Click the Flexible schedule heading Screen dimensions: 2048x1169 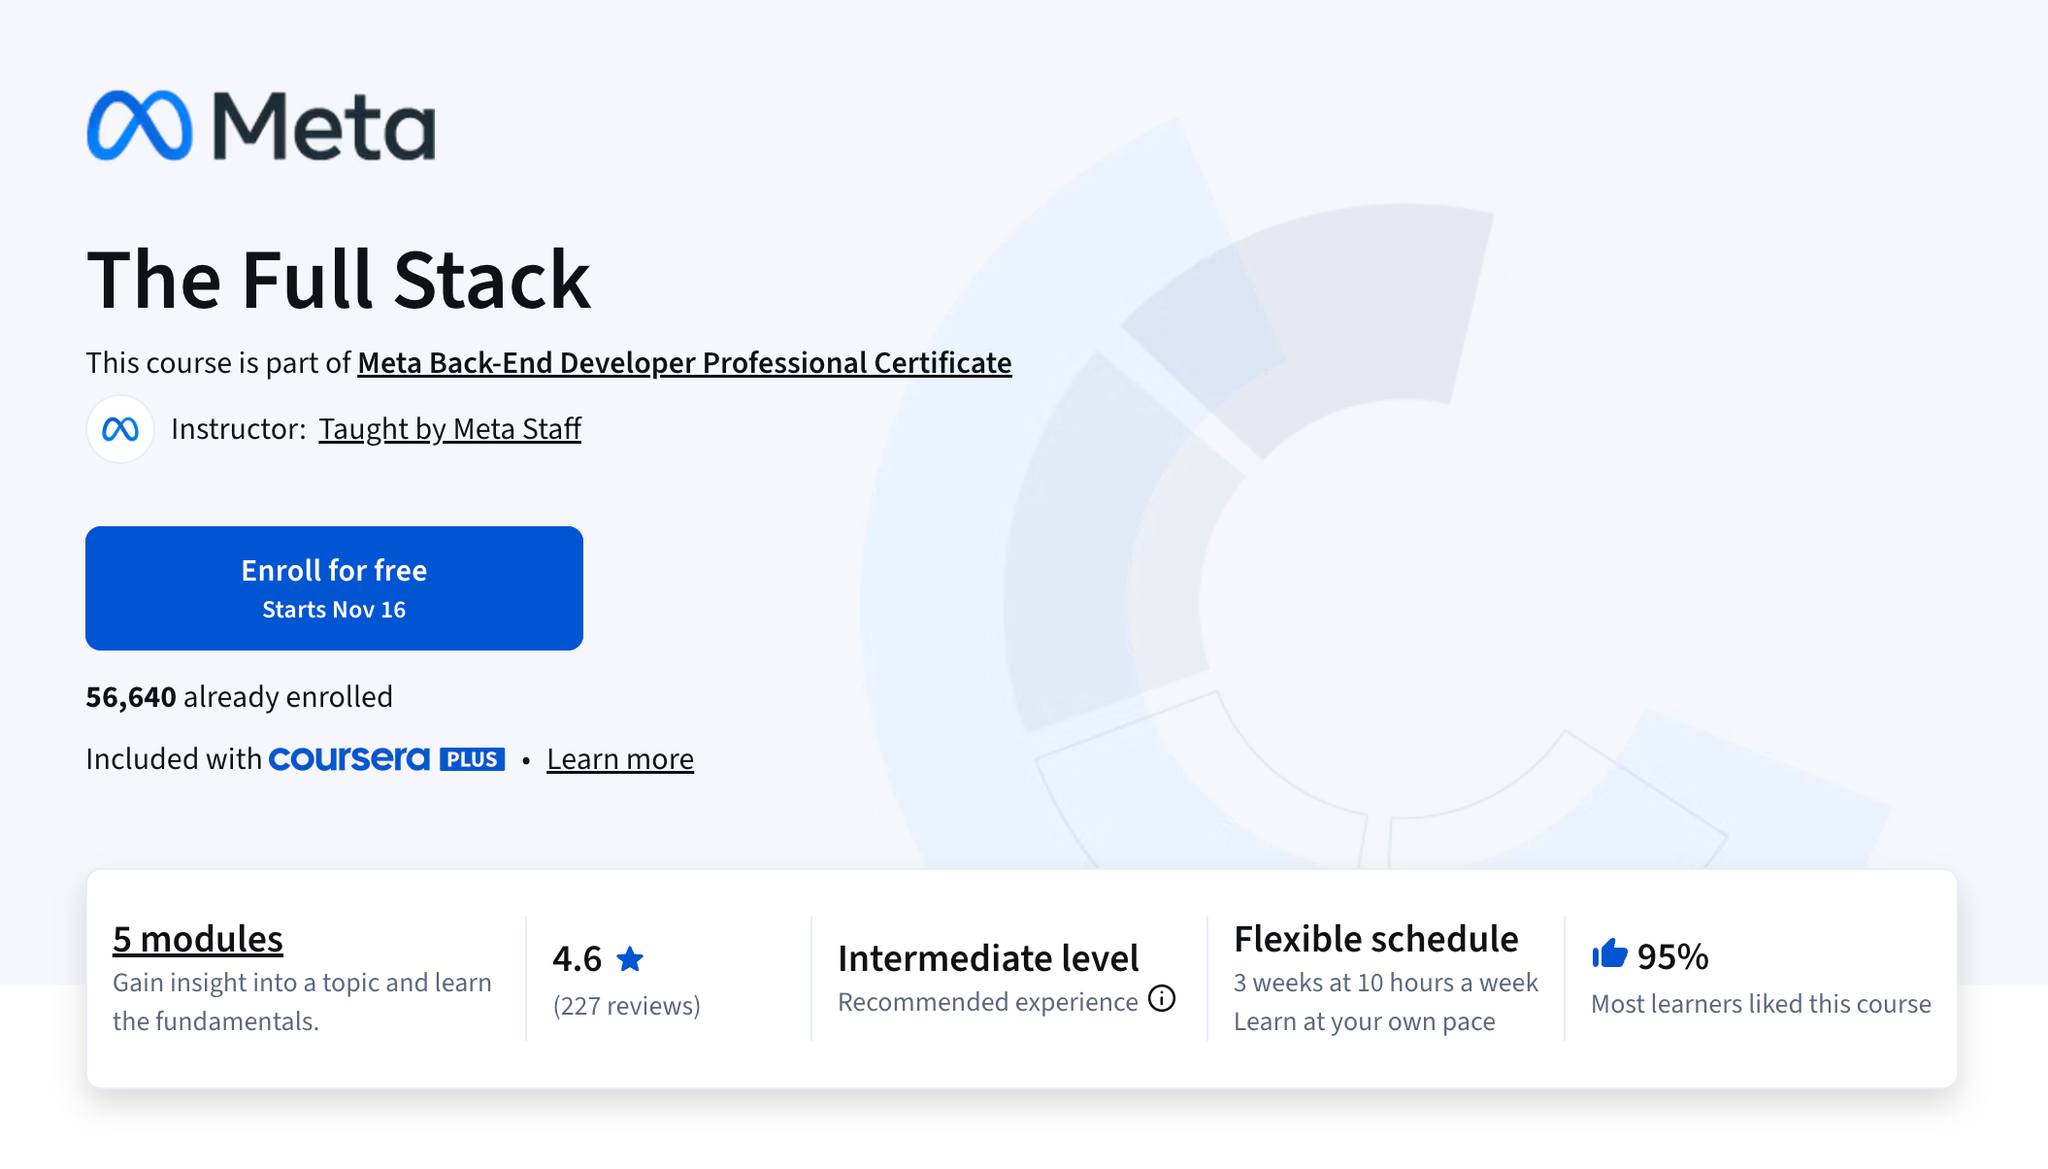1376,939
